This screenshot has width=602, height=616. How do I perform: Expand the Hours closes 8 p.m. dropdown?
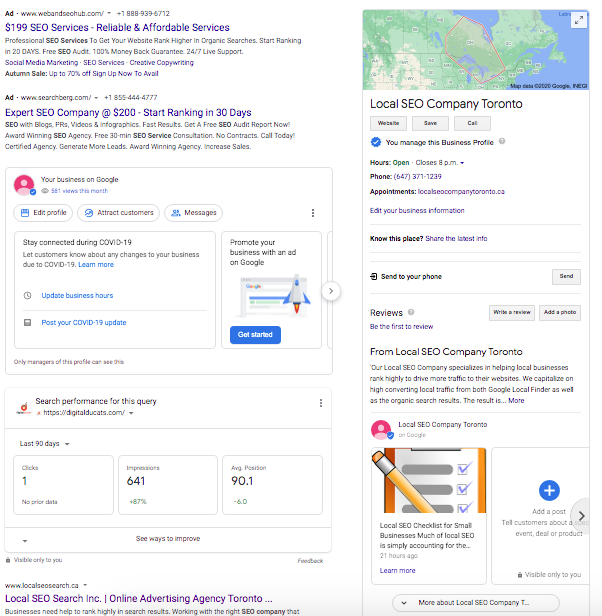point(462,163)
